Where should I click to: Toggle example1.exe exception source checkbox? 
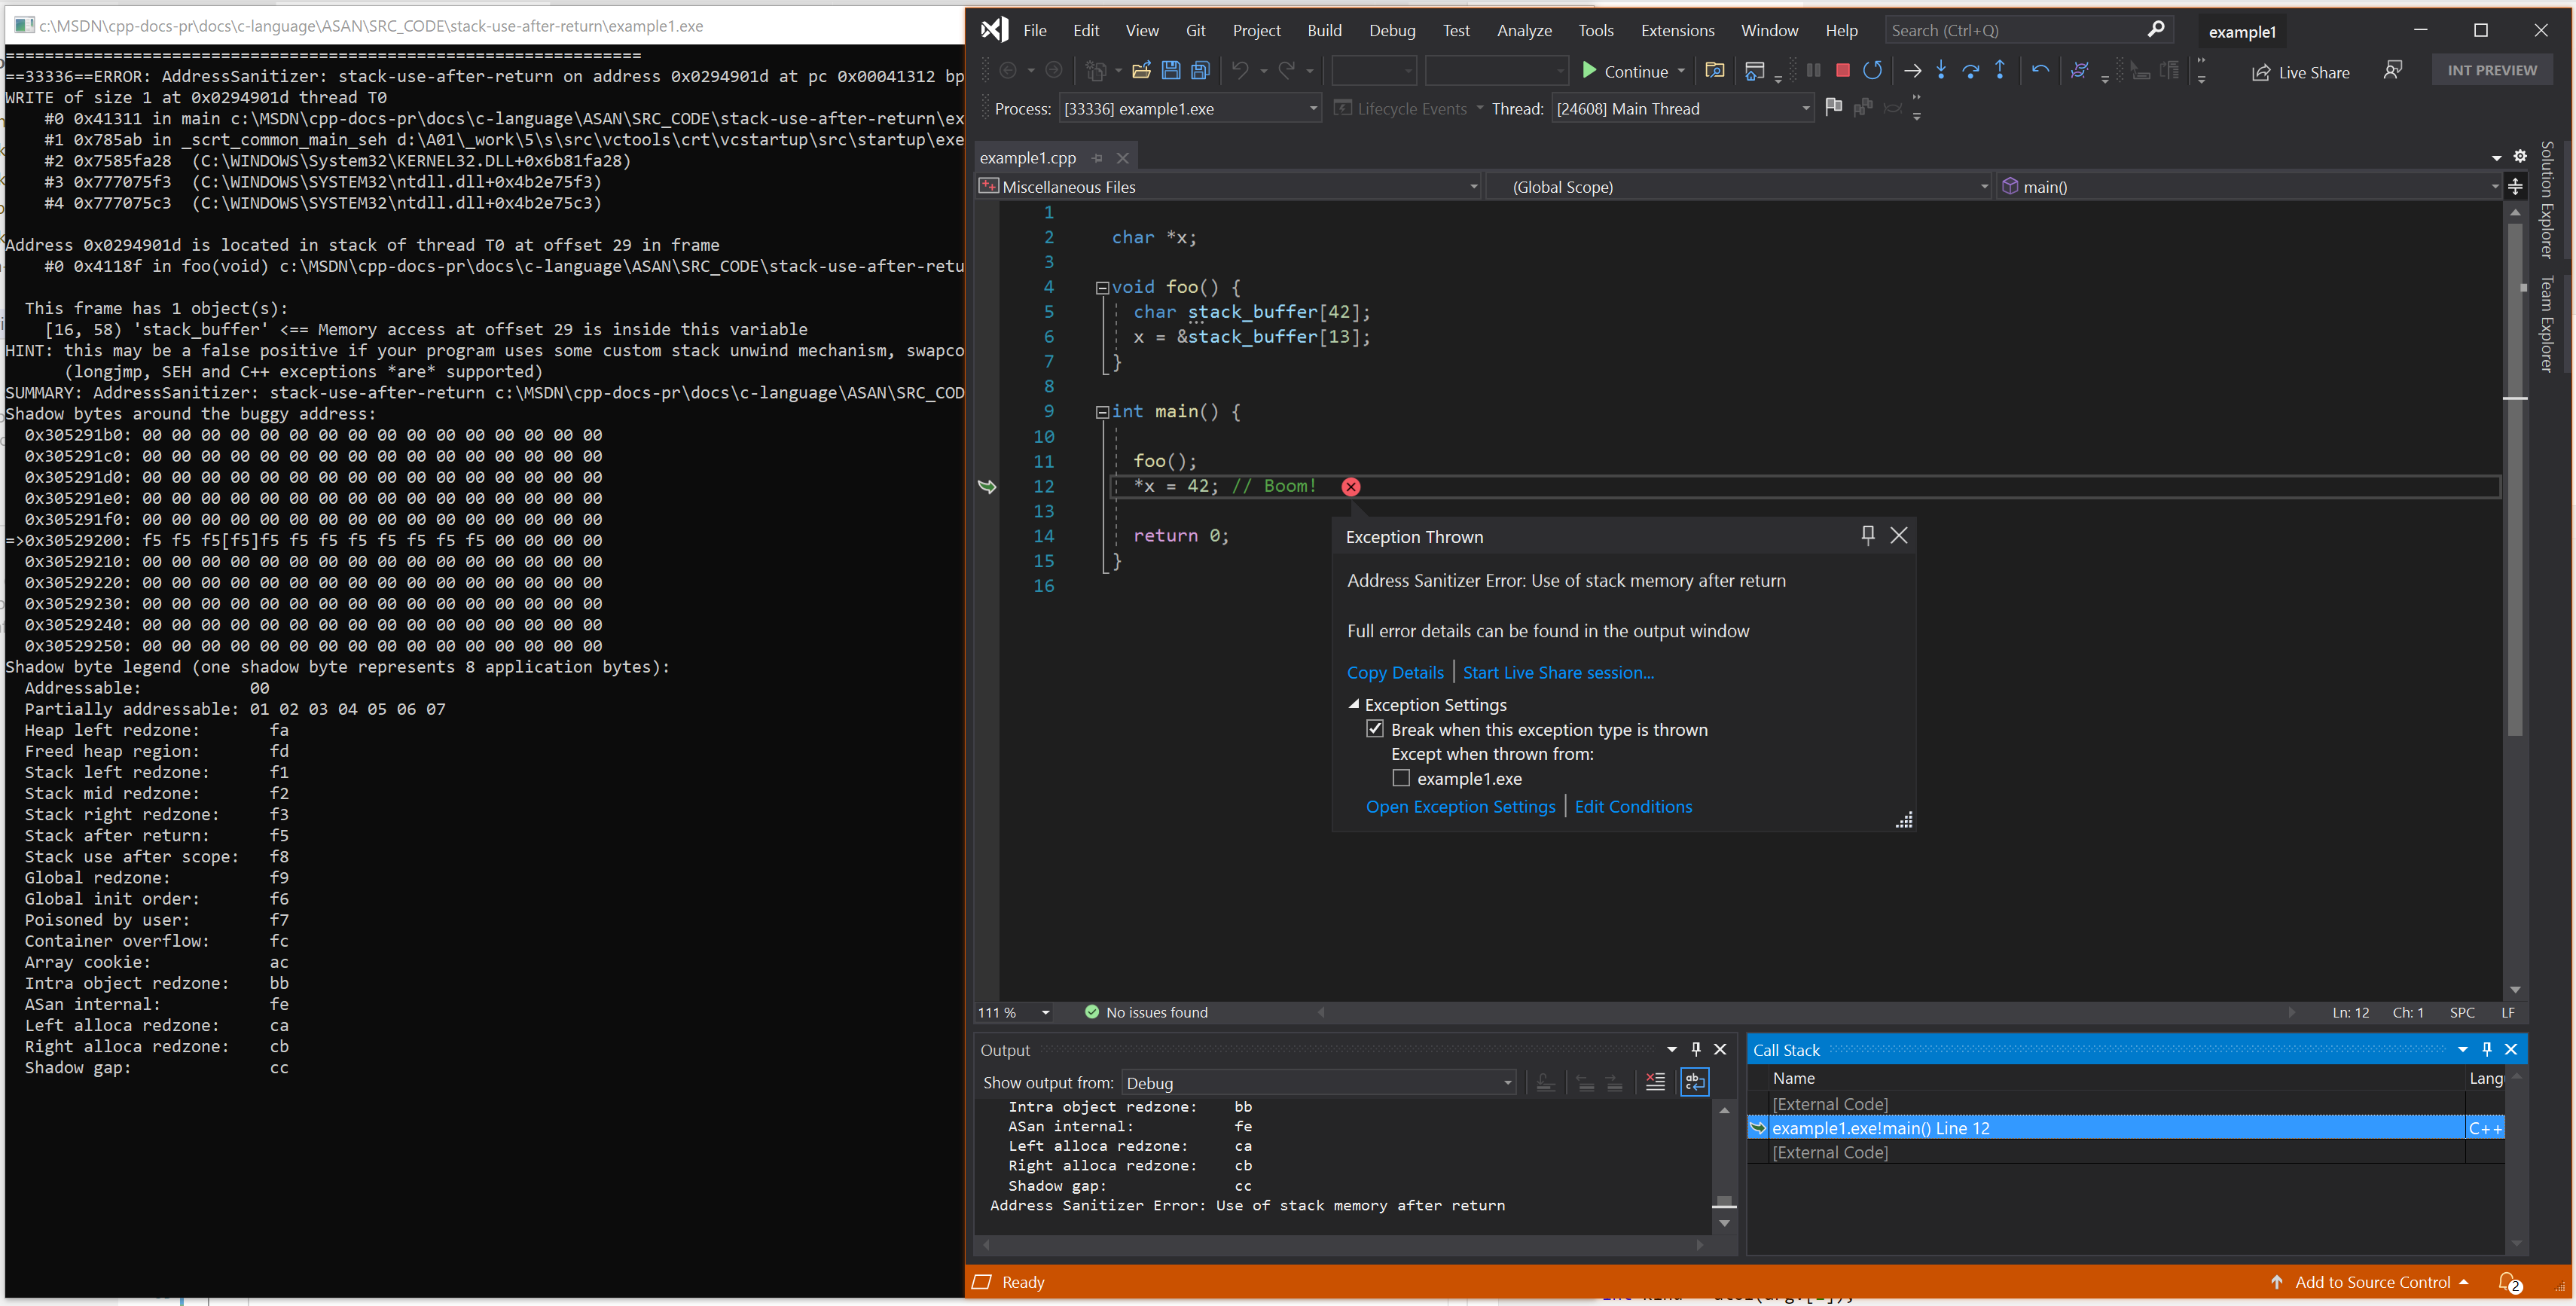click(x=1400, y=778)
